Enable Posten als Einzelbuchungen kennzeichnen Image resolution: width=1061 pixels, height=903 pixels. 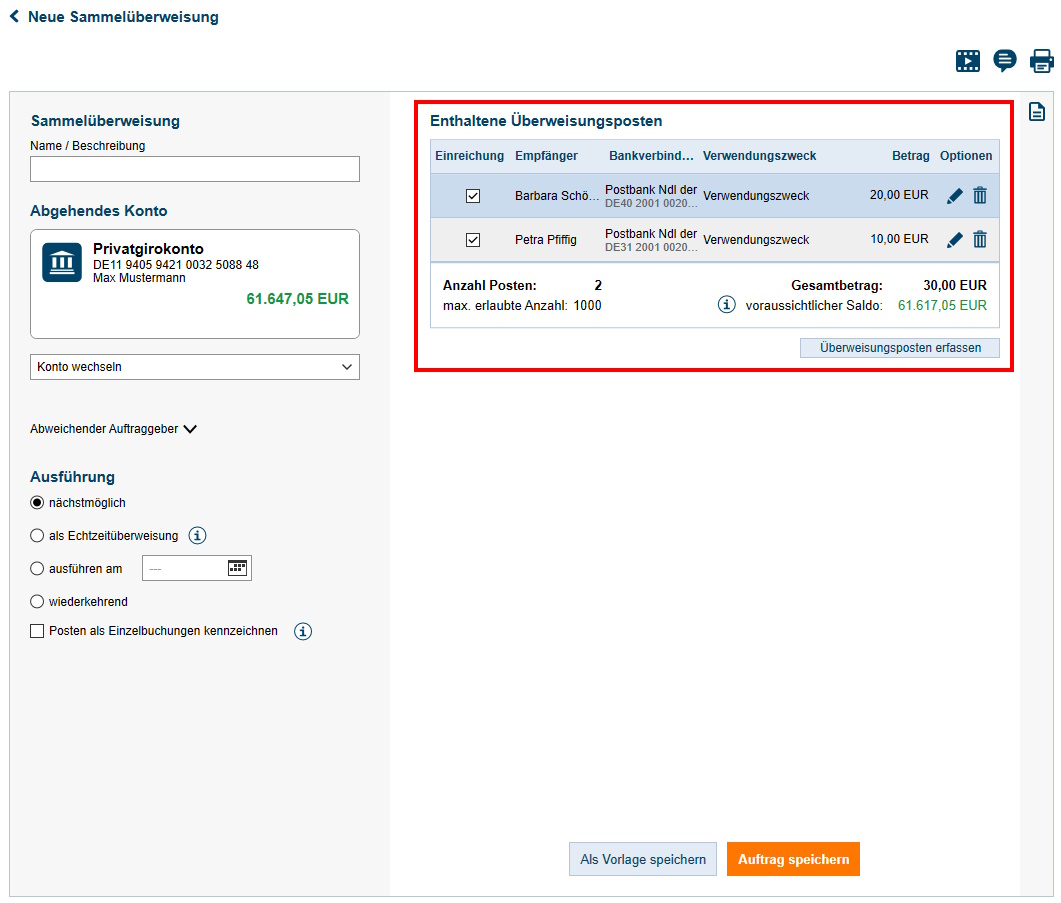(x=37, y=631)
